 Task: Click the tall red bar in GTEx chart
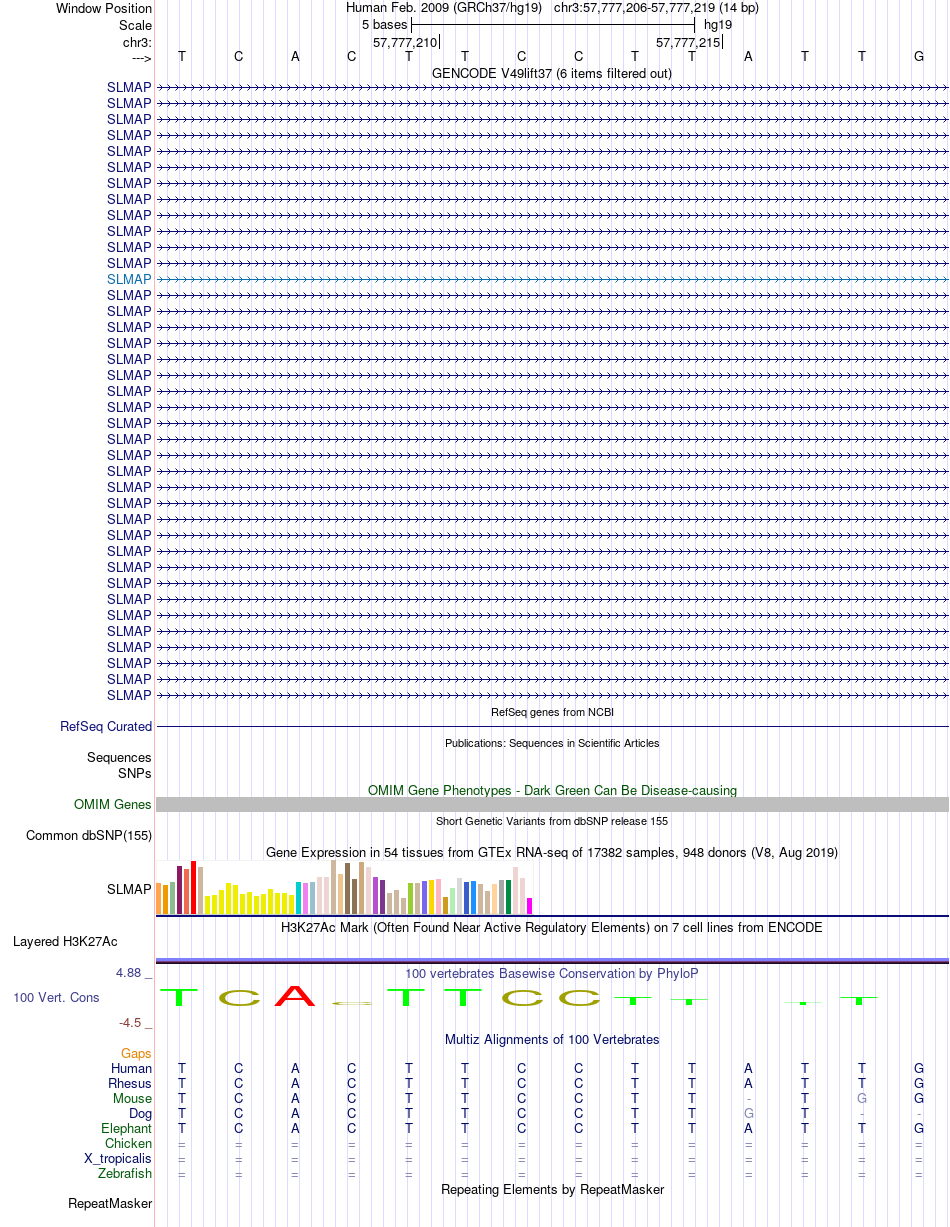(194, 887)
